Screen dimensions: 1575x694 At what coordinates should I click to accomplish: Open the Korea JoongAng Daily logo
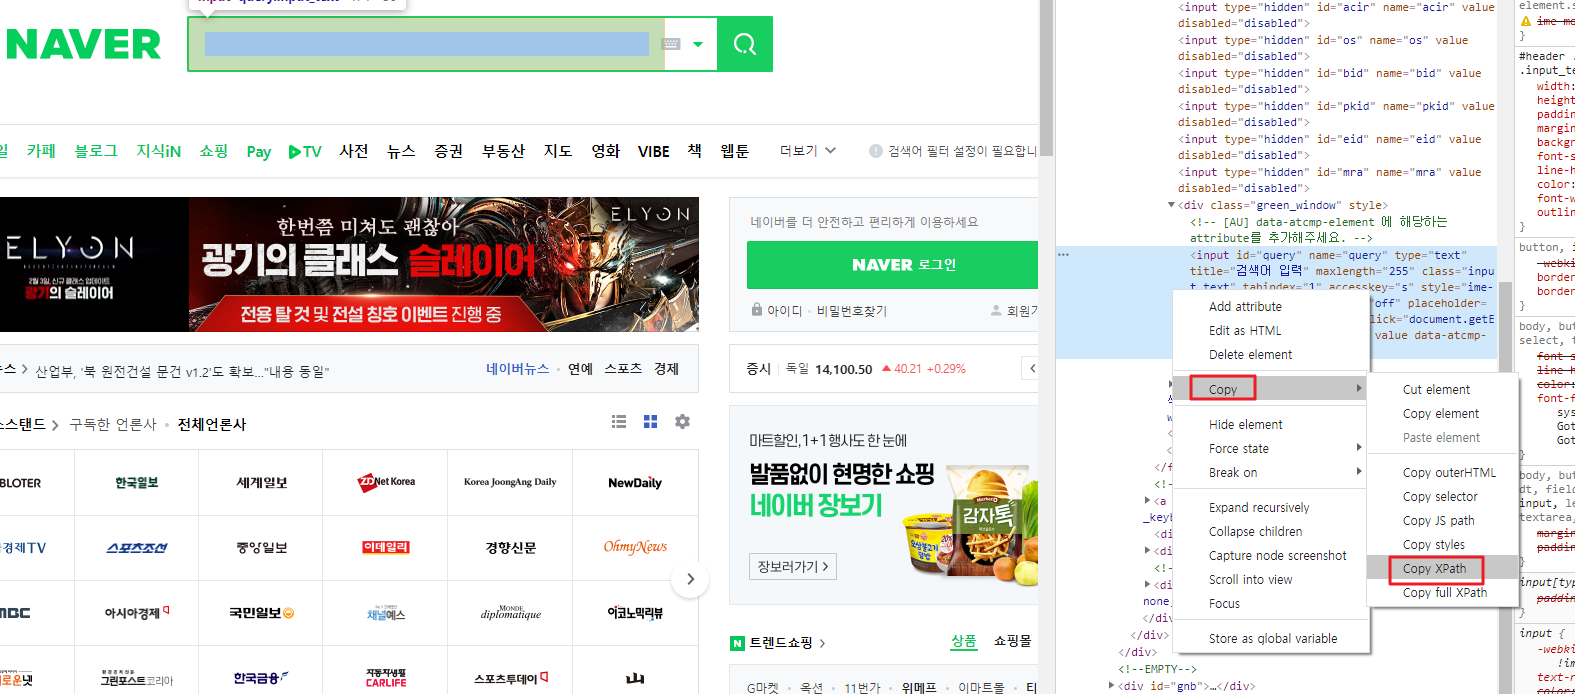point(510,483)
